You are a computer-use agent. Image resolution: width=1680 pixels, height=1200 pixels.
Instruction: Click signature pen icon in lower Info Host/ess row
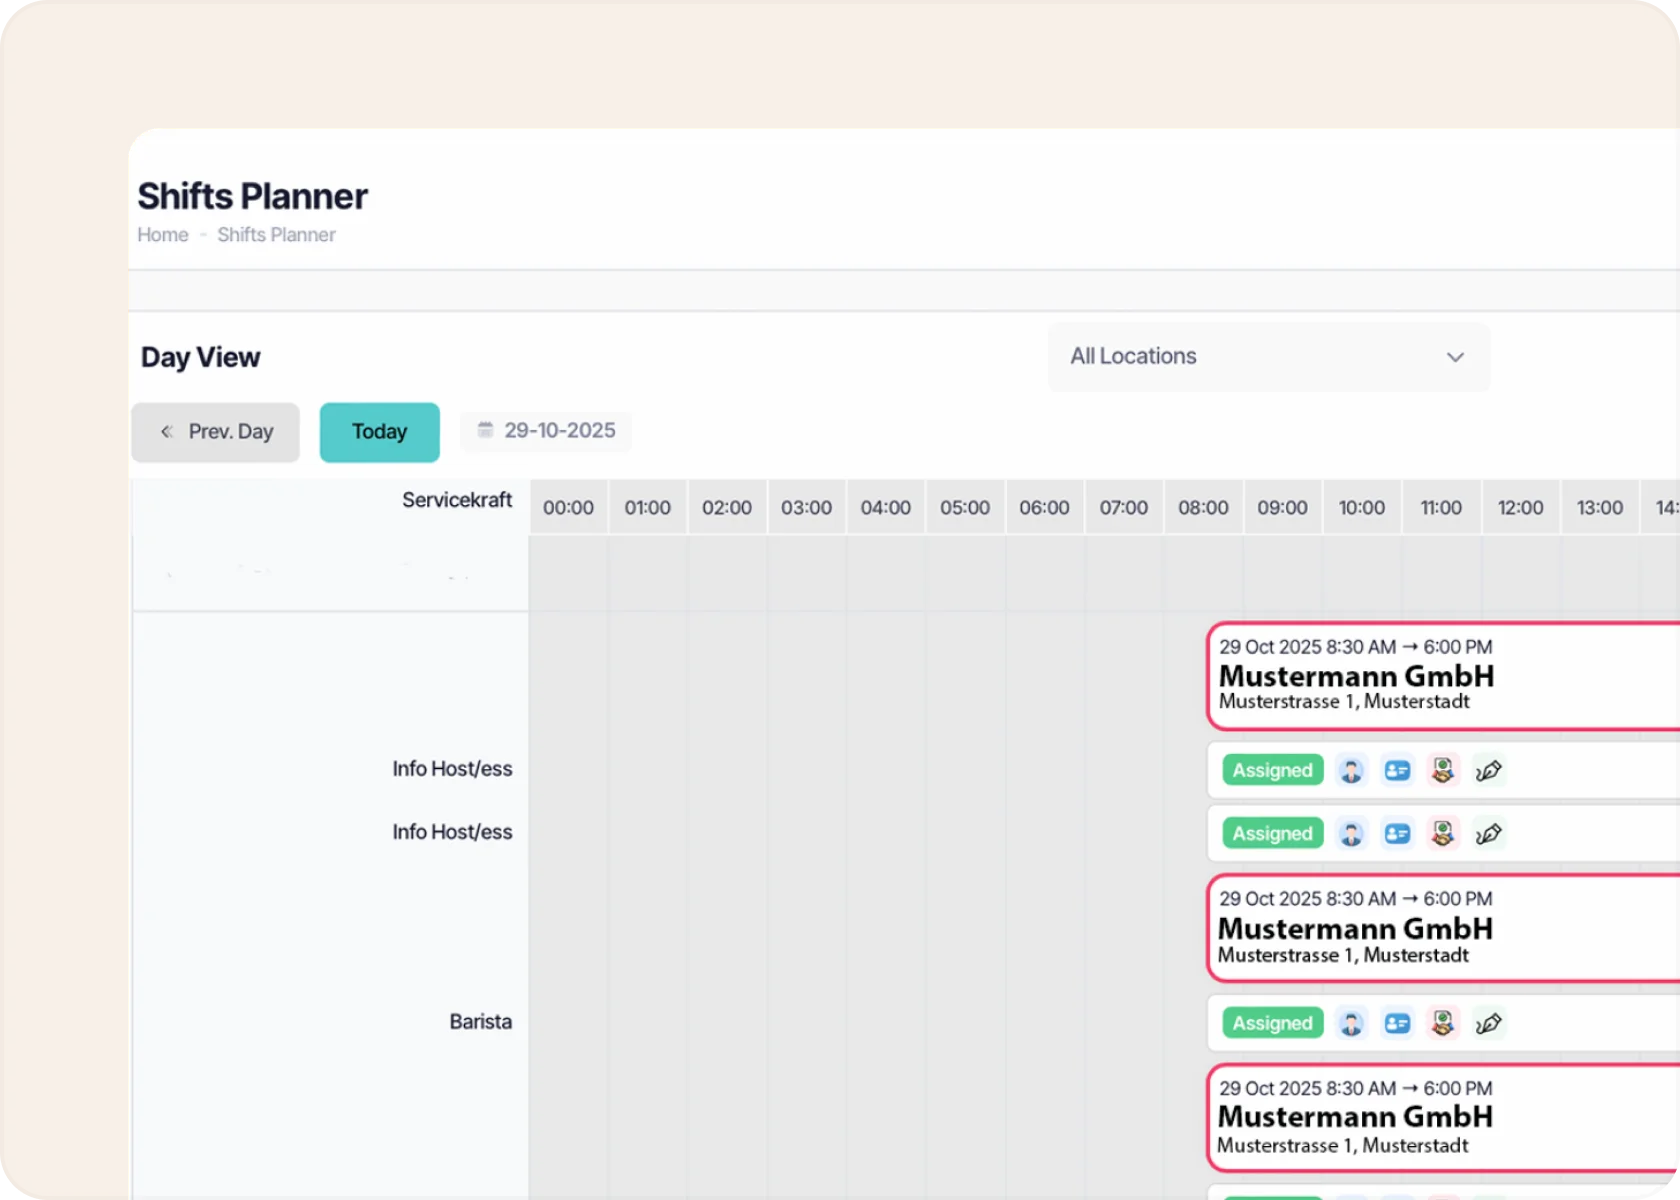click(x=1489, y=833)
